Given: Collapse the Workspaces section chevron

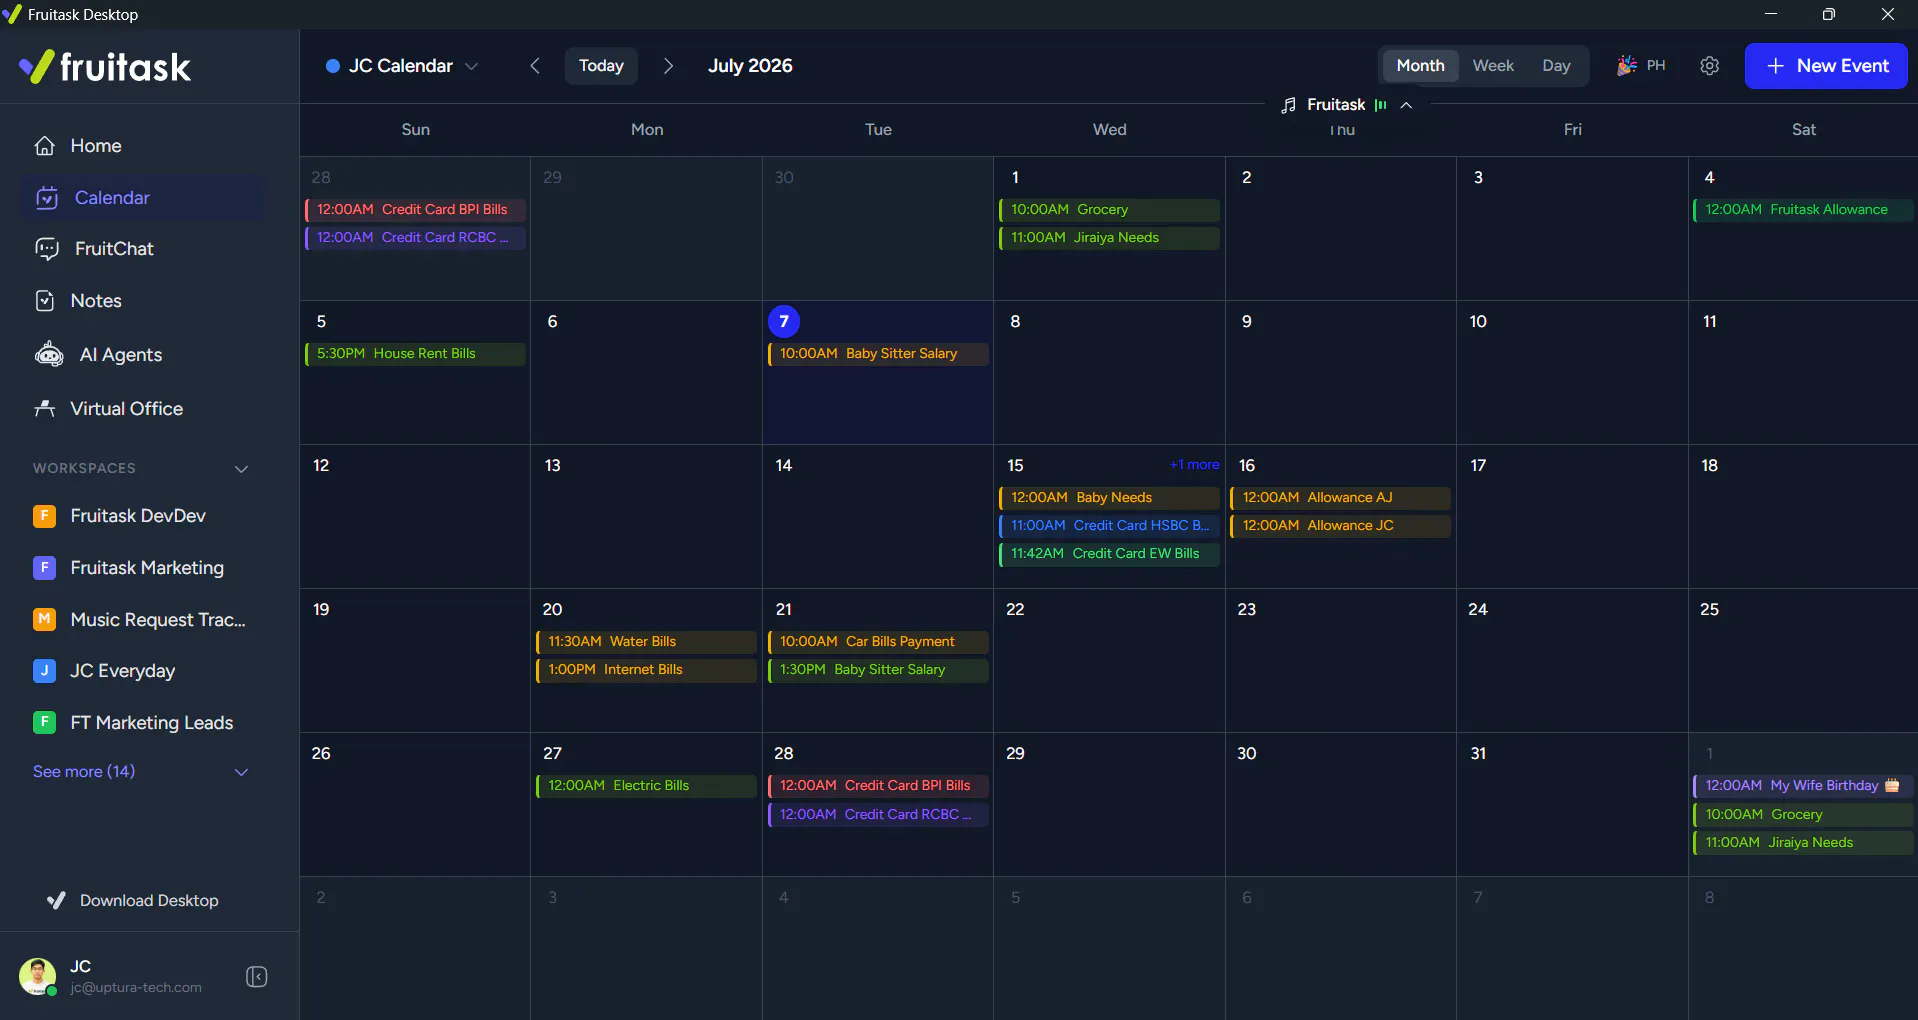Looking at the screenshot, I should (241, 469).
